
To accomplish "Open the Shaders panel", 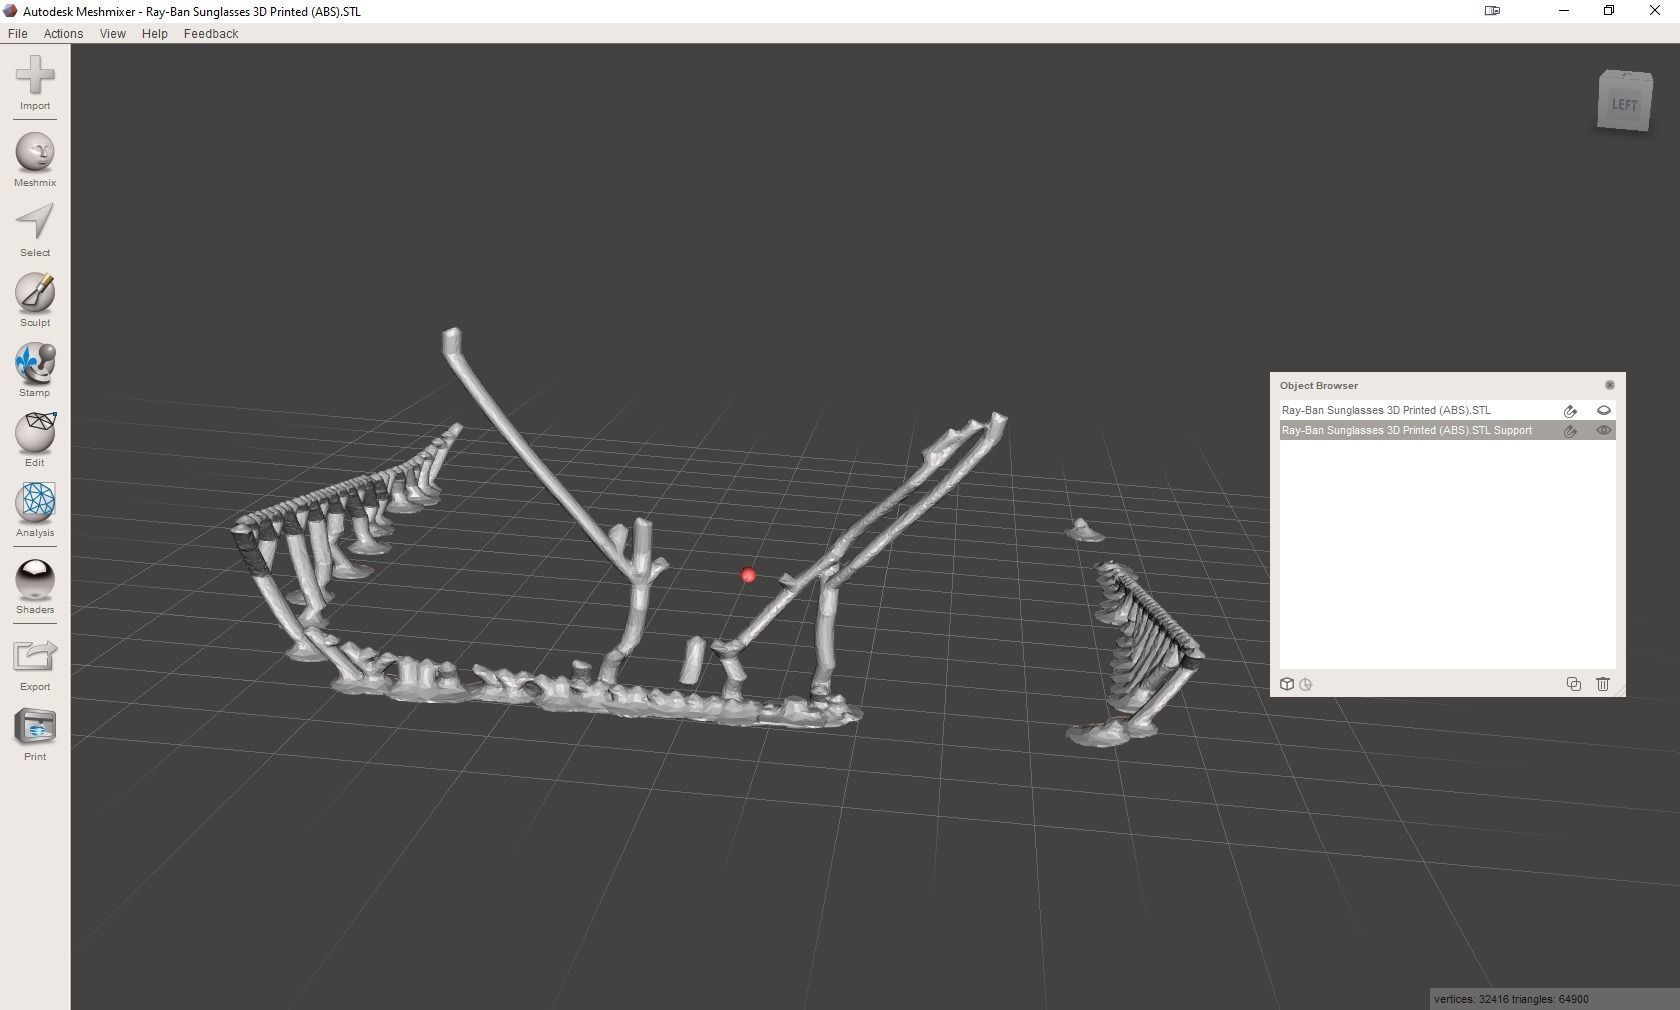I will pyautogui.click(x=35, y=587).
